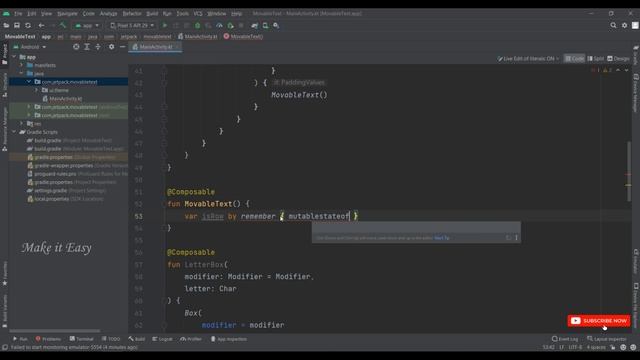Click the Open file toolbar icon
The width and height of the screenshot is (640, 360).
[x=6, y=25]
